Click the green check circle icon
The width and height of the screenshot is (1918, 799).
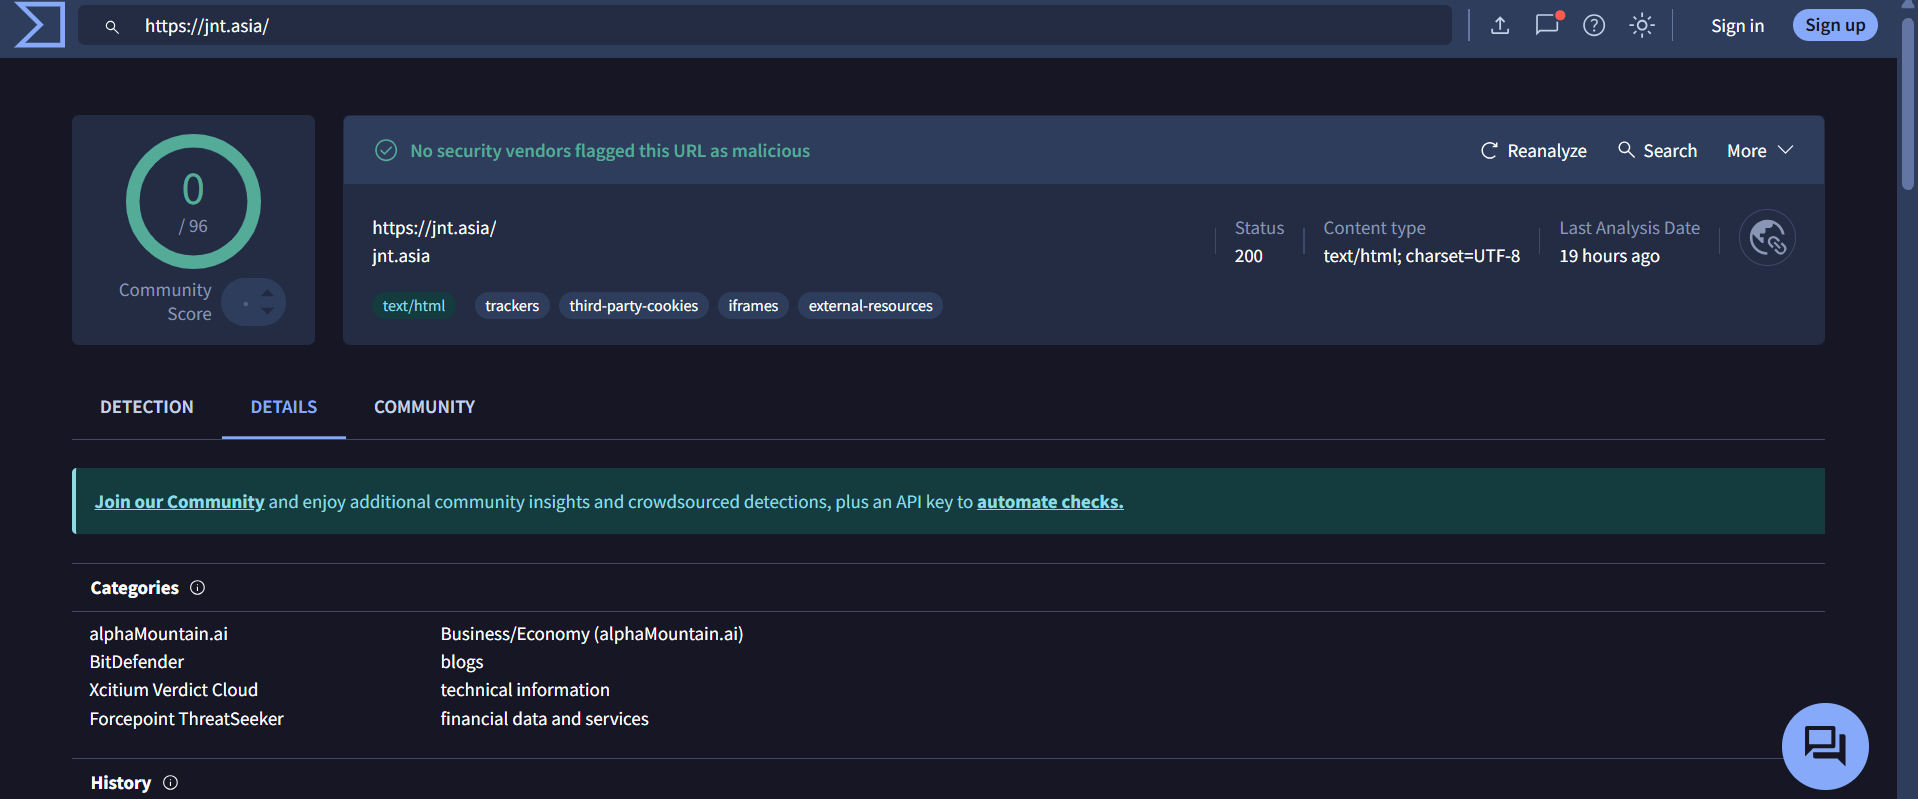coord(386,150)
